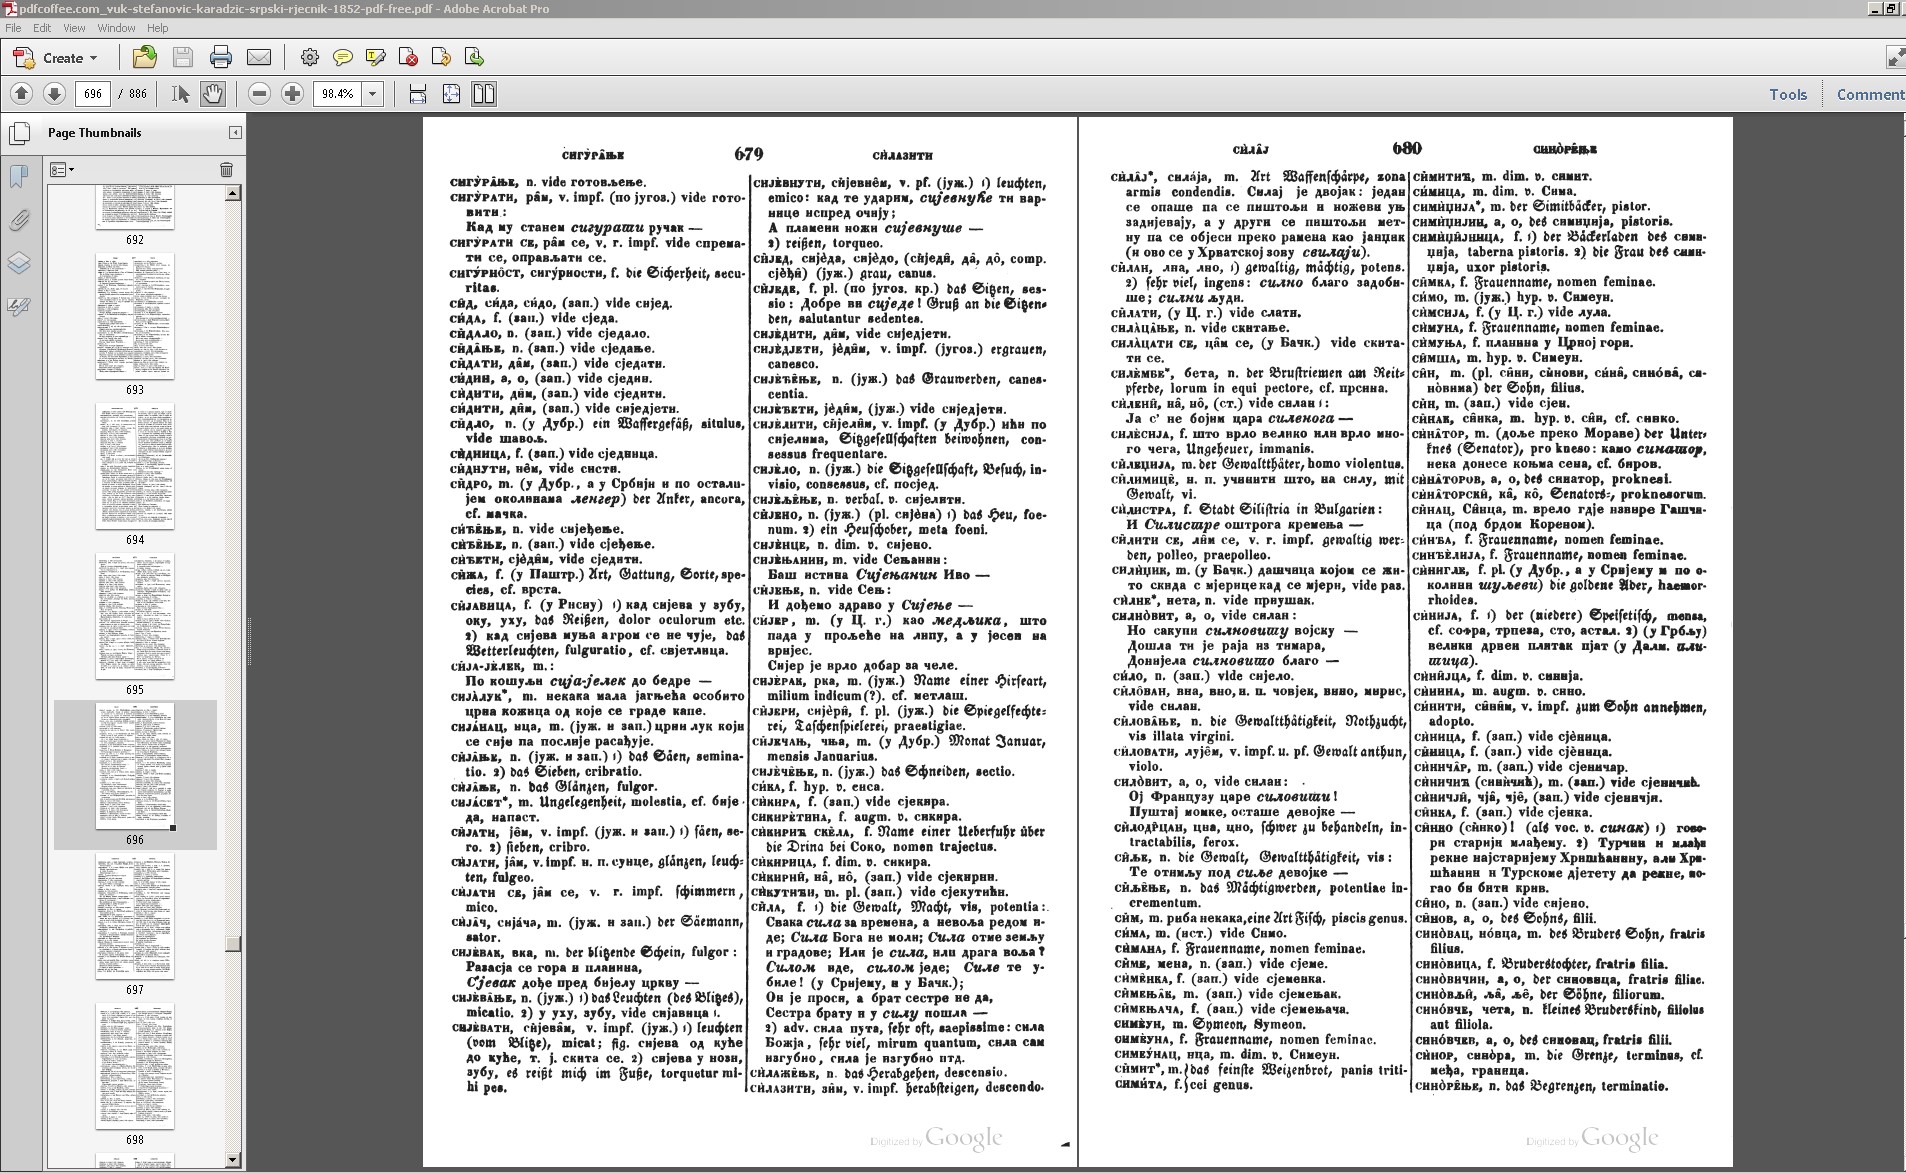This screenshot has width=1906, height=1173.
Task: Open the Edit menu
Action: click(x=42, y=28)
